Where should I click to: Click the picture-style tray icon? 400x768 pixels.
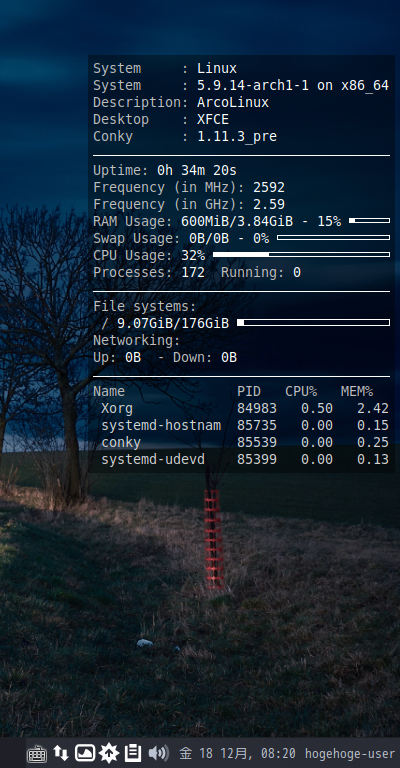click(x=85, y=753)
